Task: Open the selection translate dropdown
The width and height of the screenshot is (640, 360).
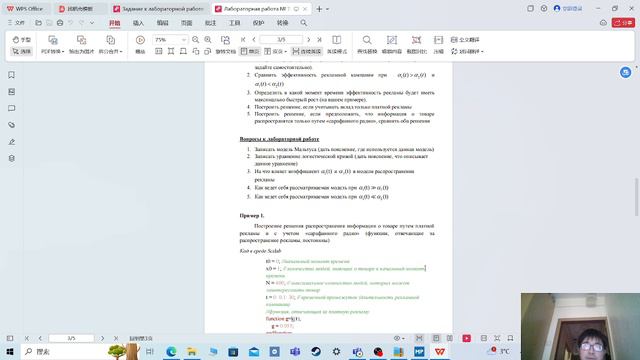Action: coord(467,51)
